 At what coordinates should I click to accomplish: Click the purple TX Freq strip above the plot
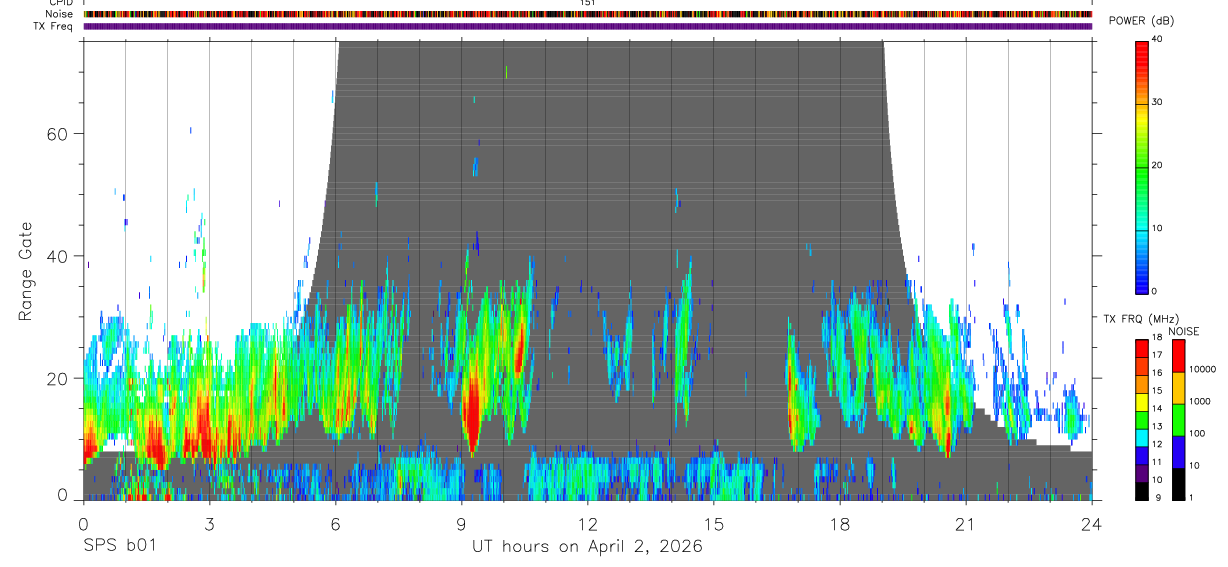coord(588,26)
